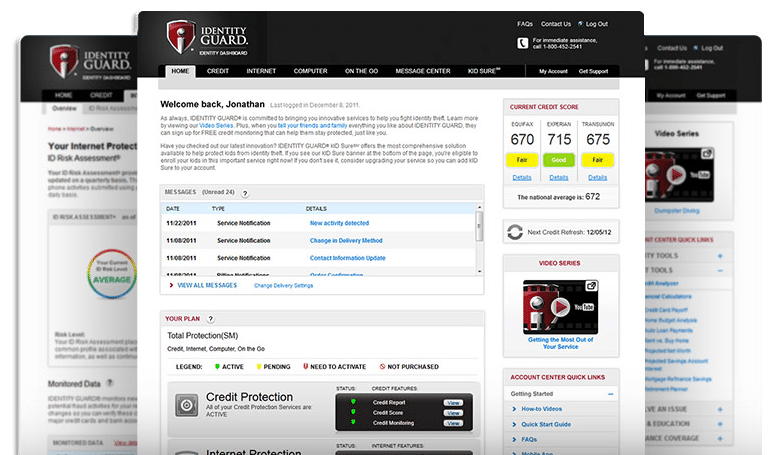Screen dimensions: 778x455
Task: Click the Identity Guard shield logo
Action: pyautogui.click(x=180, y=37)
